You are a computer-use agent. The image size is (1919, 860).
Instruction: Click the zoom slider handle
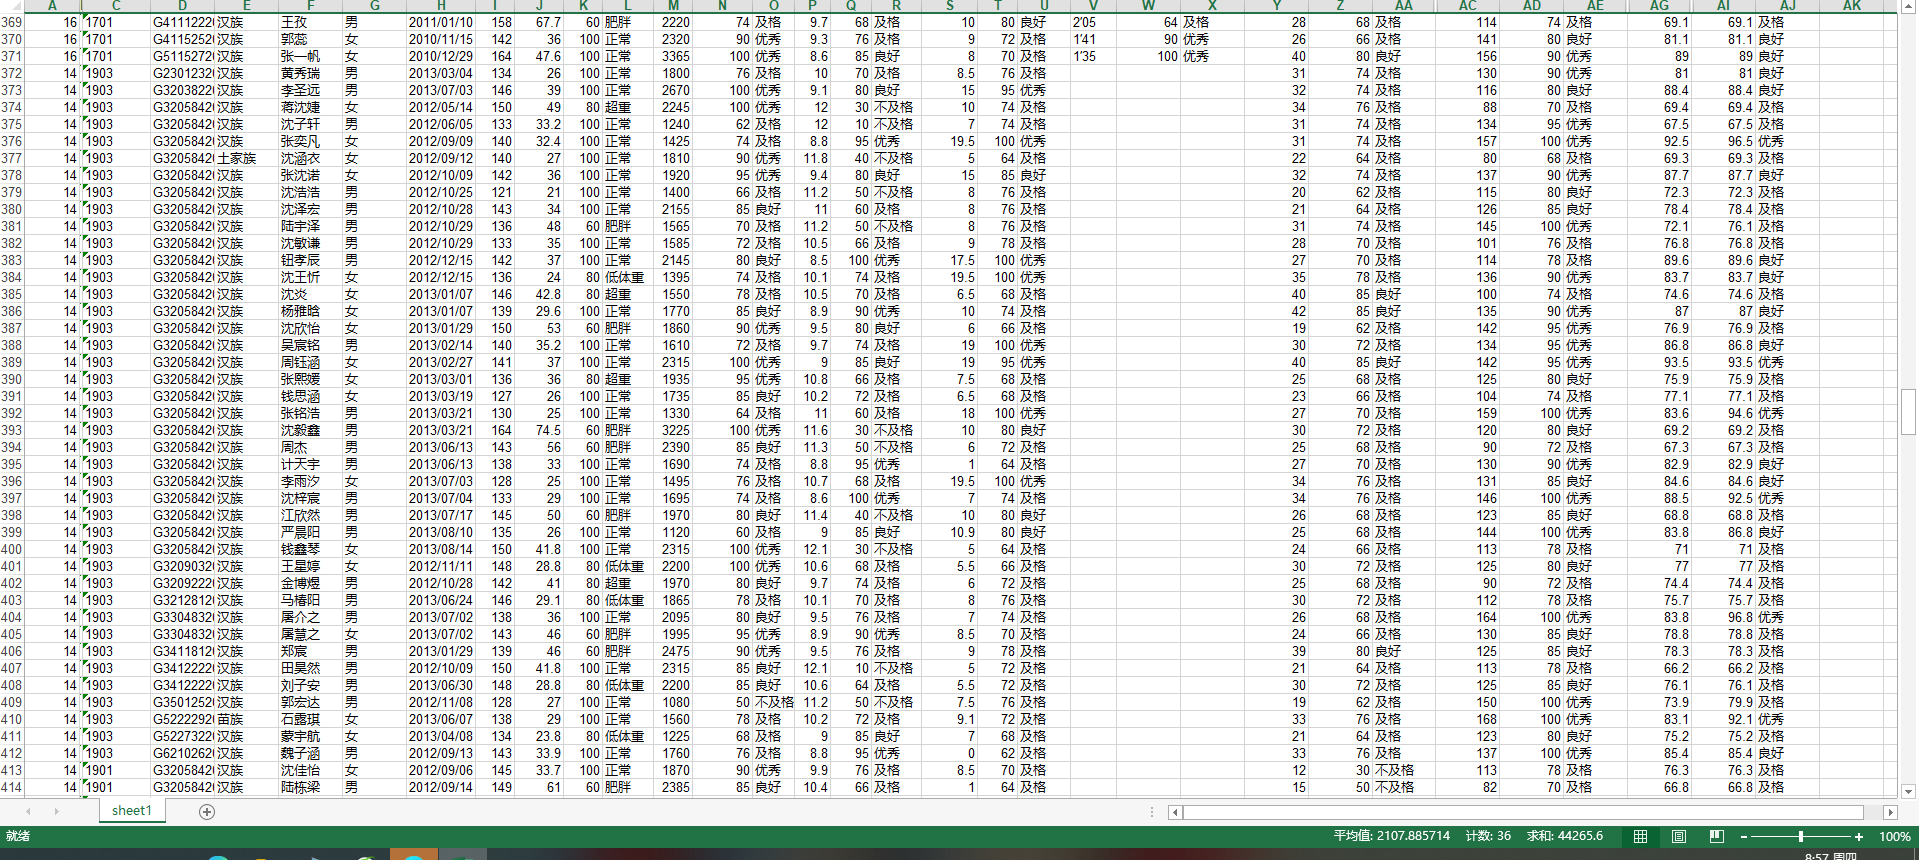1801,837
